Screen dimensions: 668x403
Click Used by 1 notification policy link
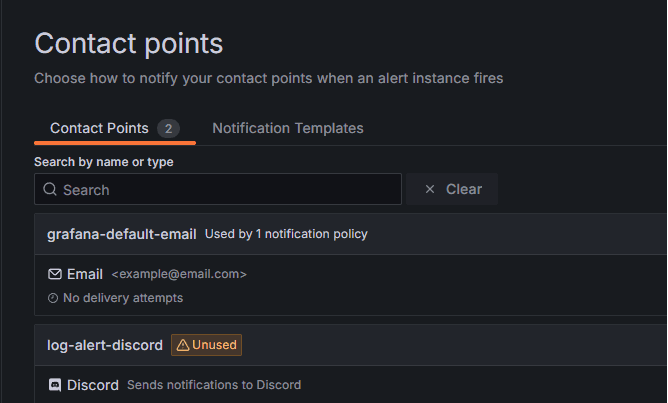click(286, 234)
